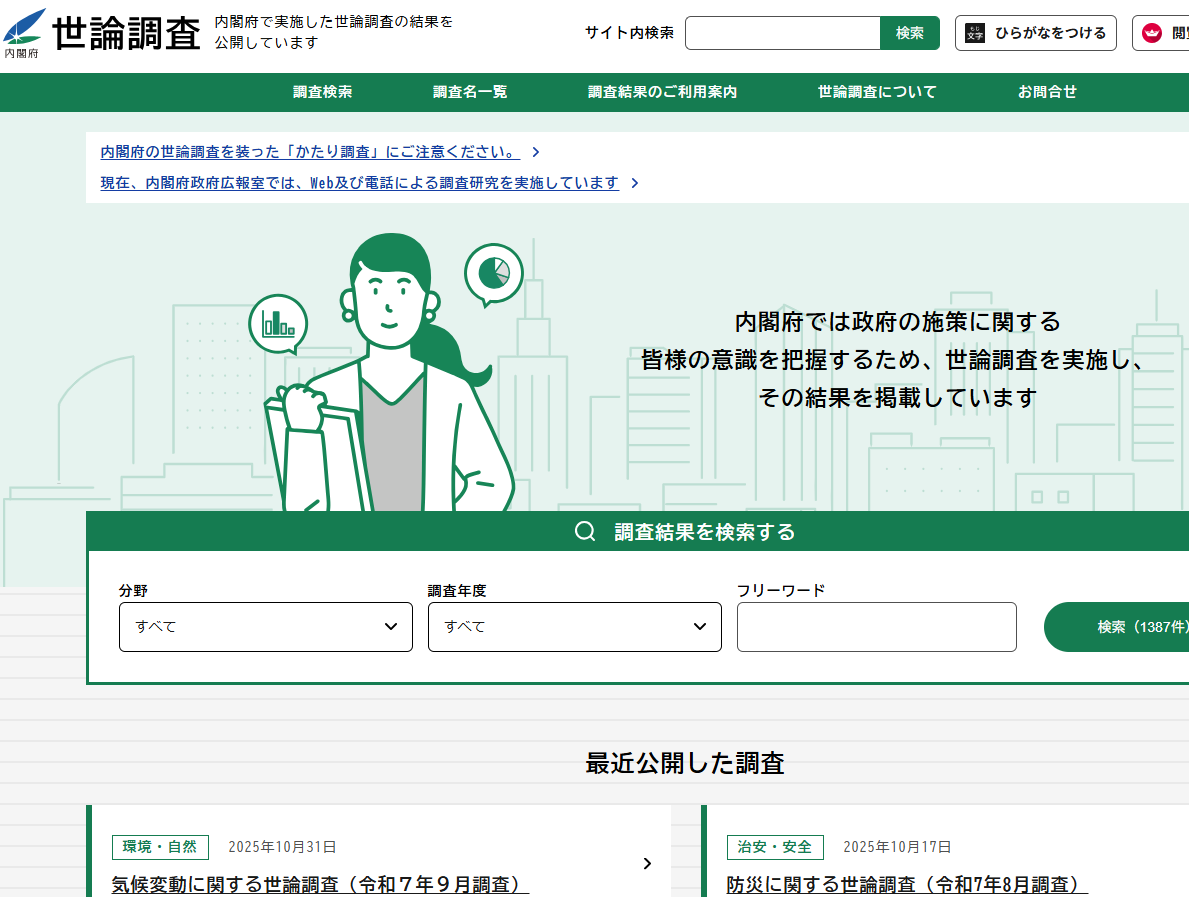Open the 調査年度 dropdown

click(x=574, y=627)
